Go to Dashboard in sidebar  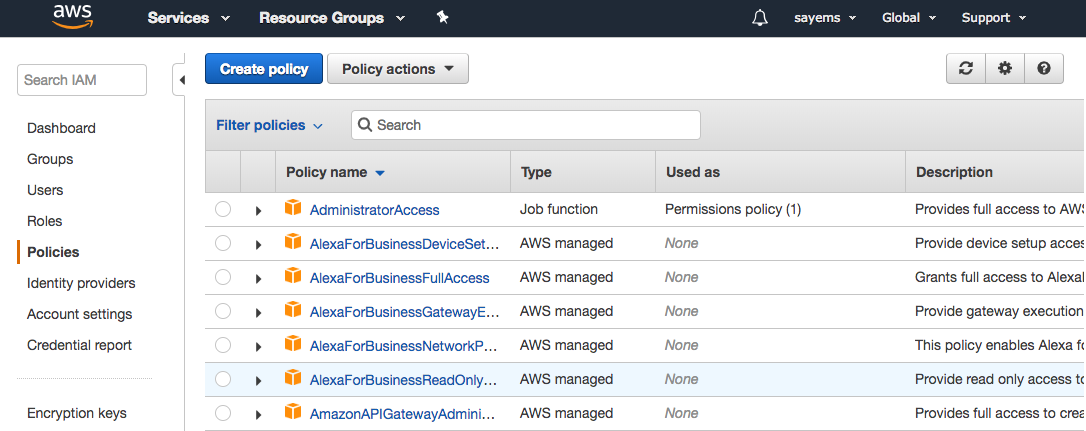(61, 128)
